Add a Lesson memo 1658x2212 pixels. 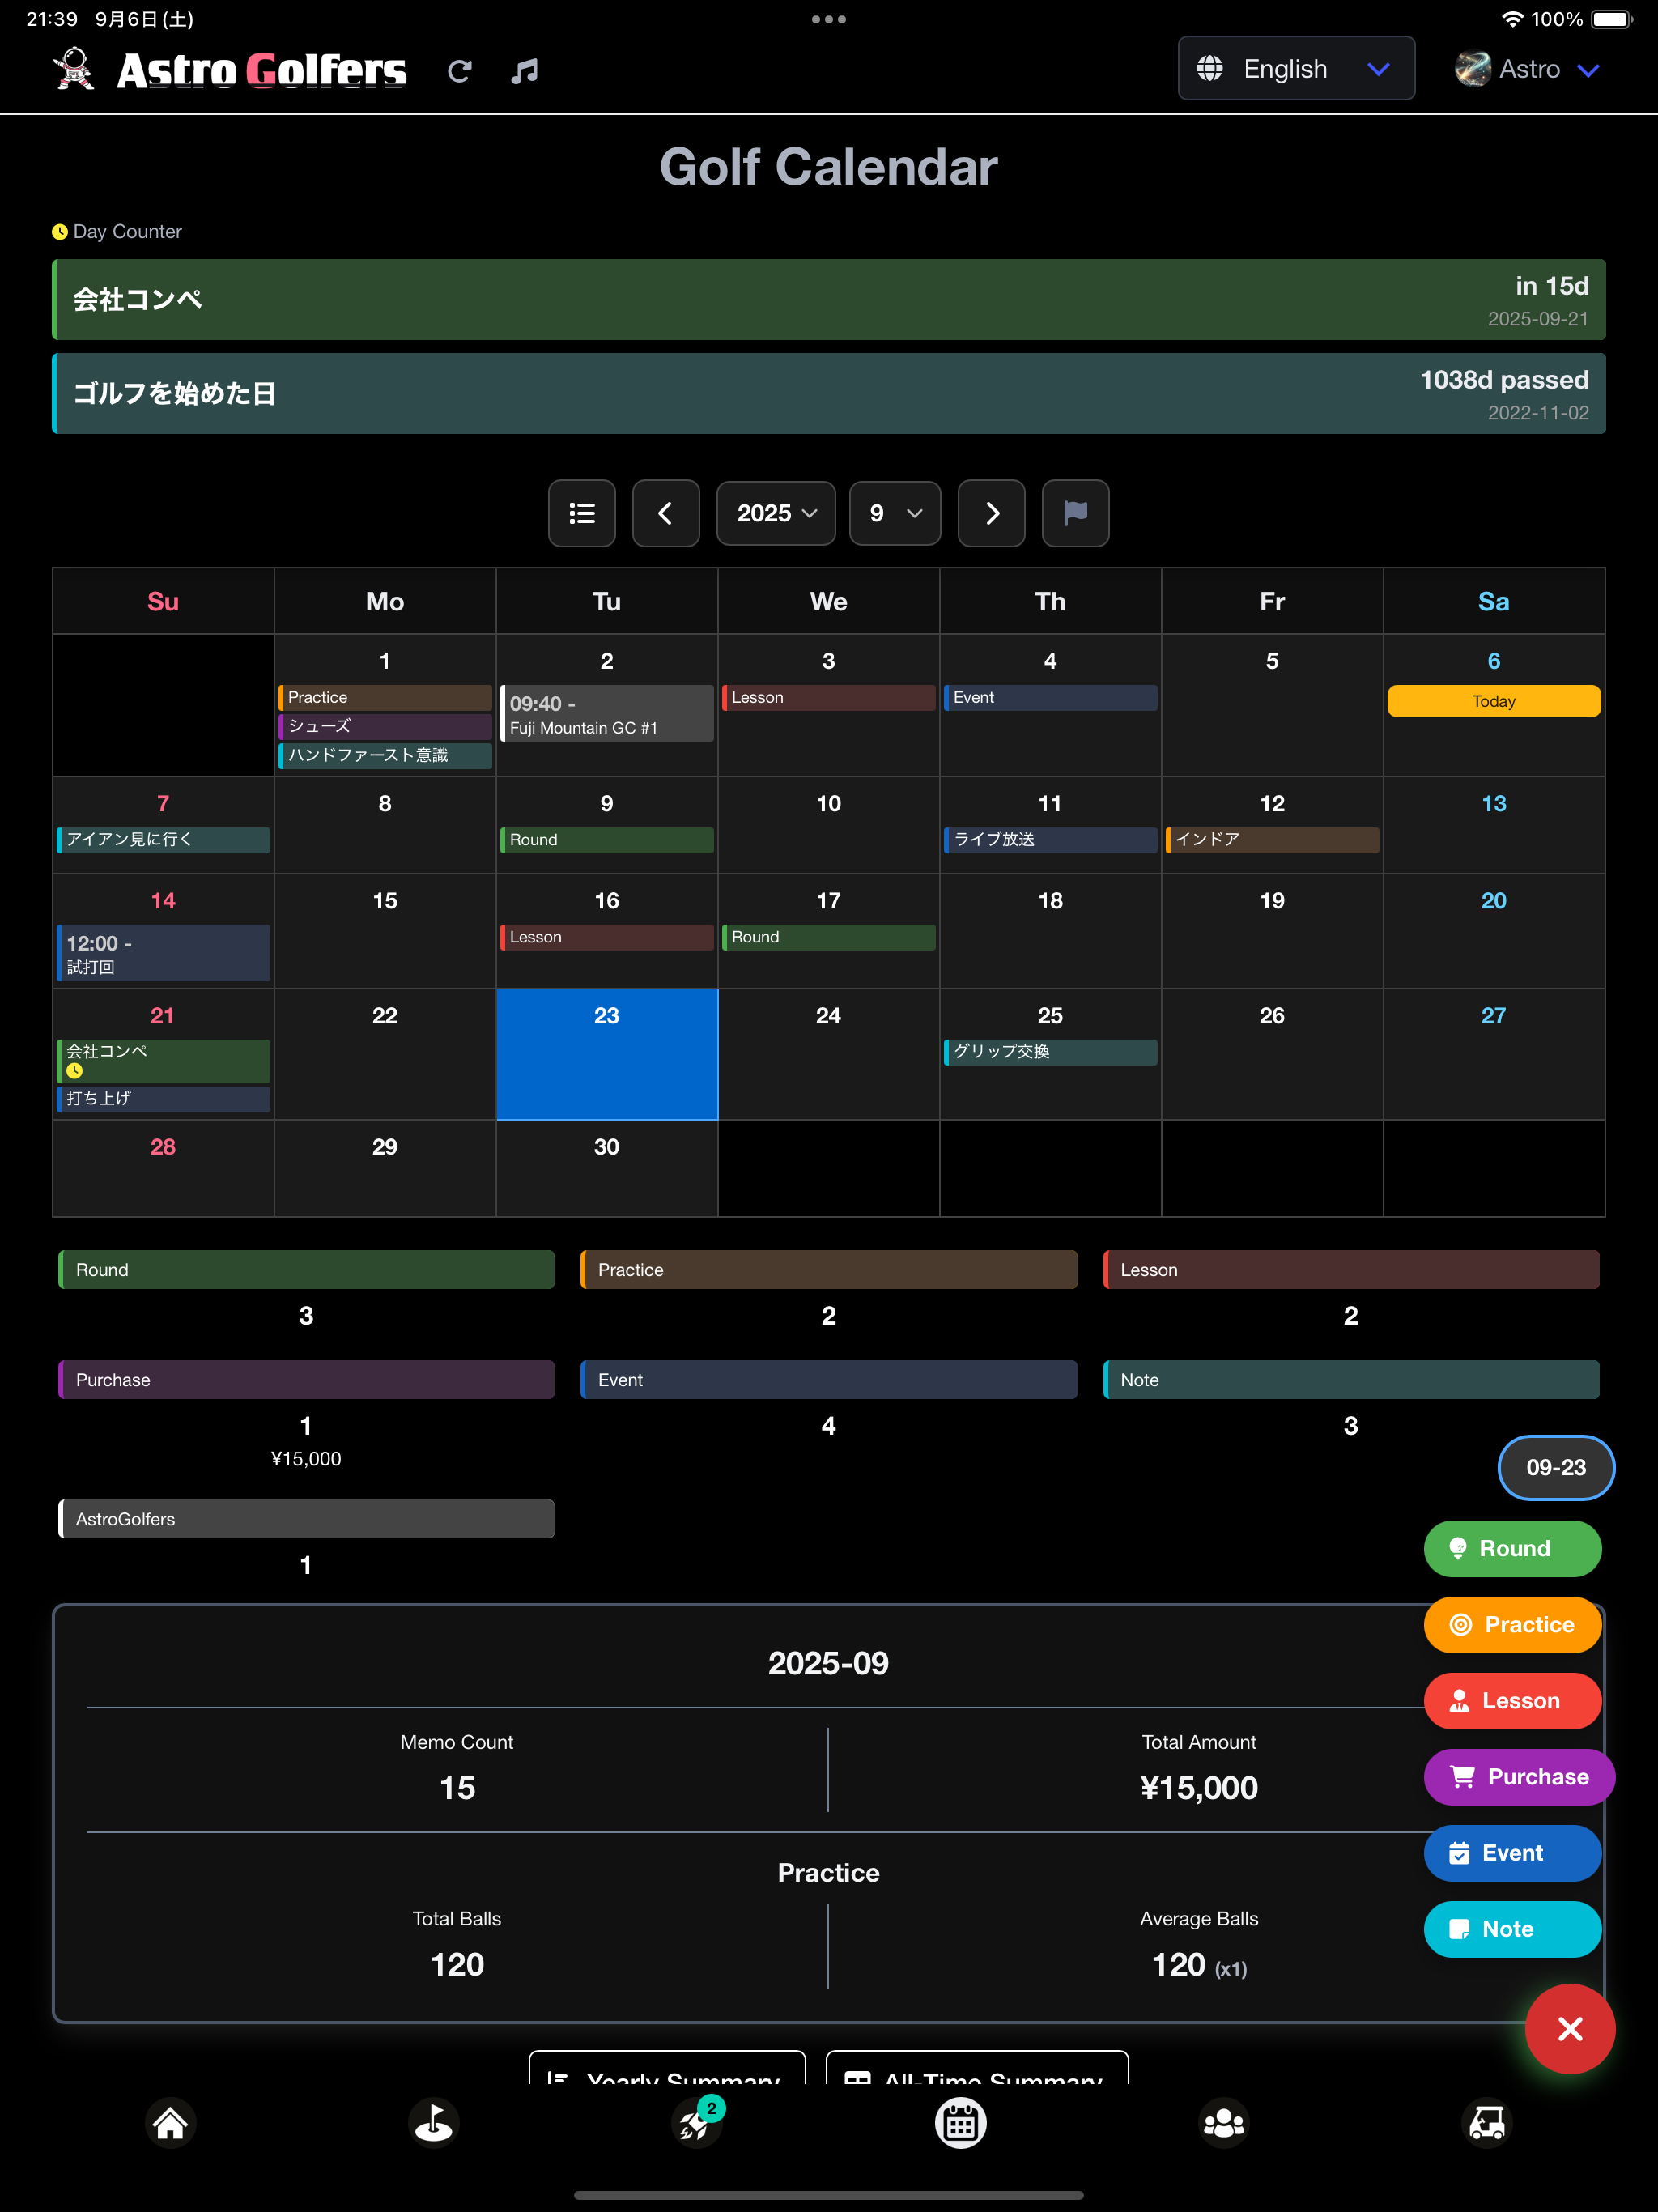(x=1512, y=1701)
